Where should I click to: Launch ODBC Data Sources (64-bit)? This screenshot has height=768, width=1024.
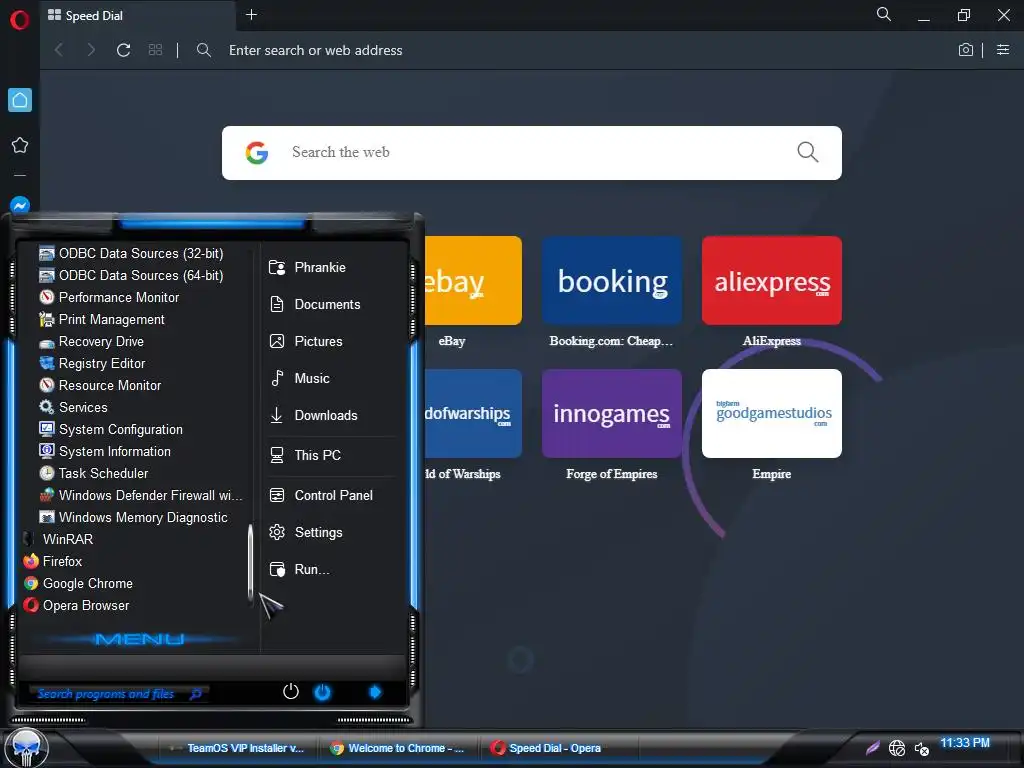click(x=131, y=276)
